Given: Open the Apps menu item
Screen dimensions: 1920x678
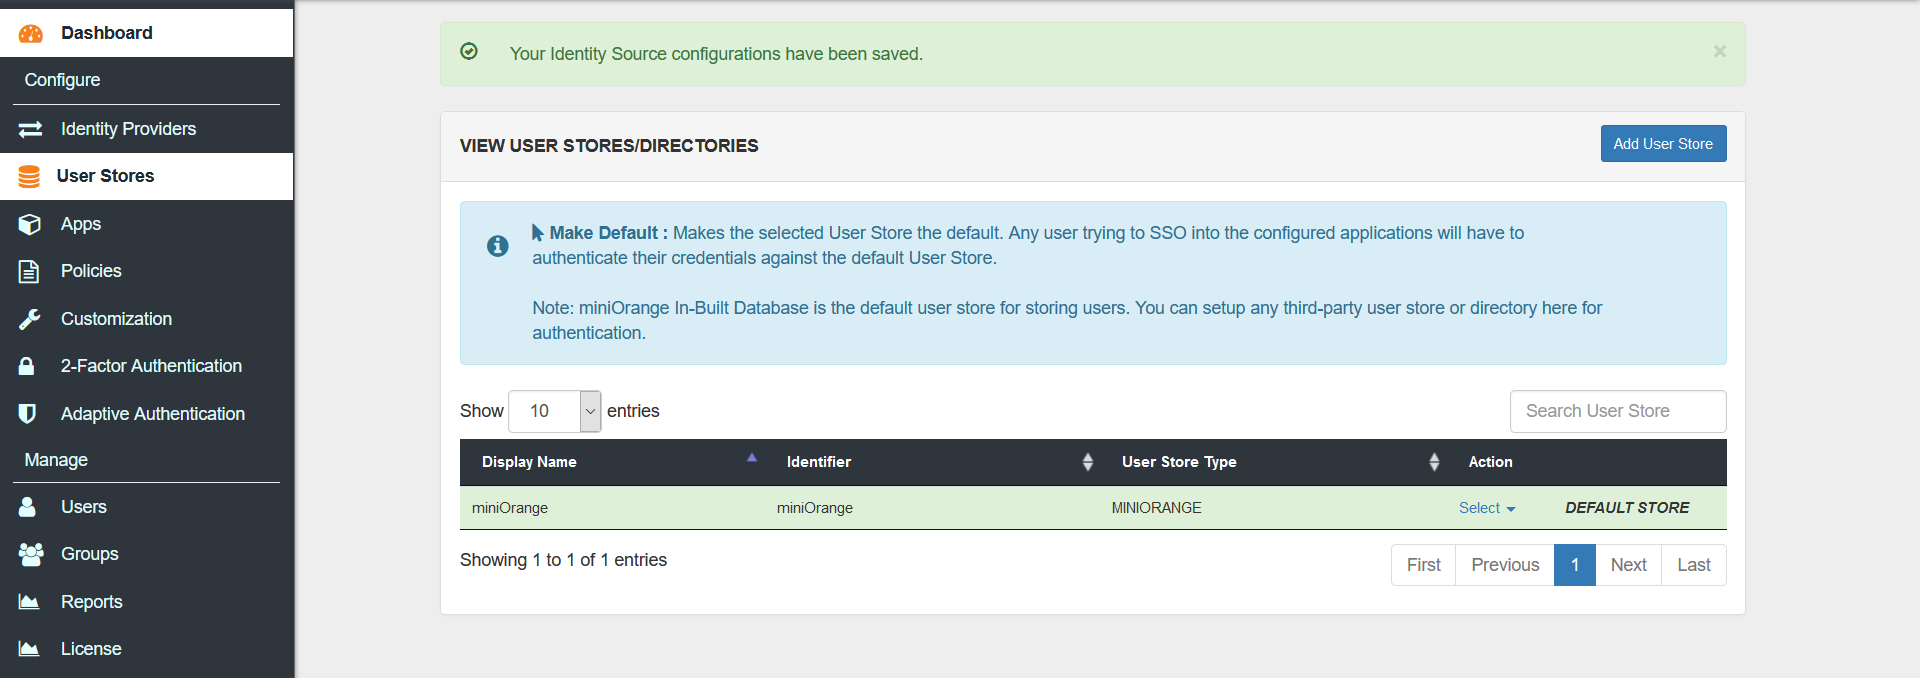Looking at the screenshot, I should point(147,224).
